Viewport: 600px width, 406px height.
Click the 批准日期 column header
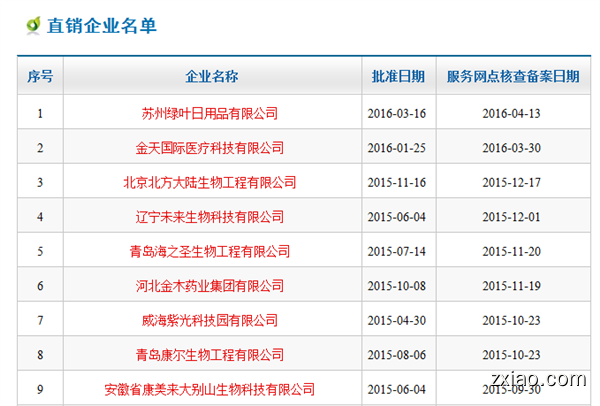(398, 76)
